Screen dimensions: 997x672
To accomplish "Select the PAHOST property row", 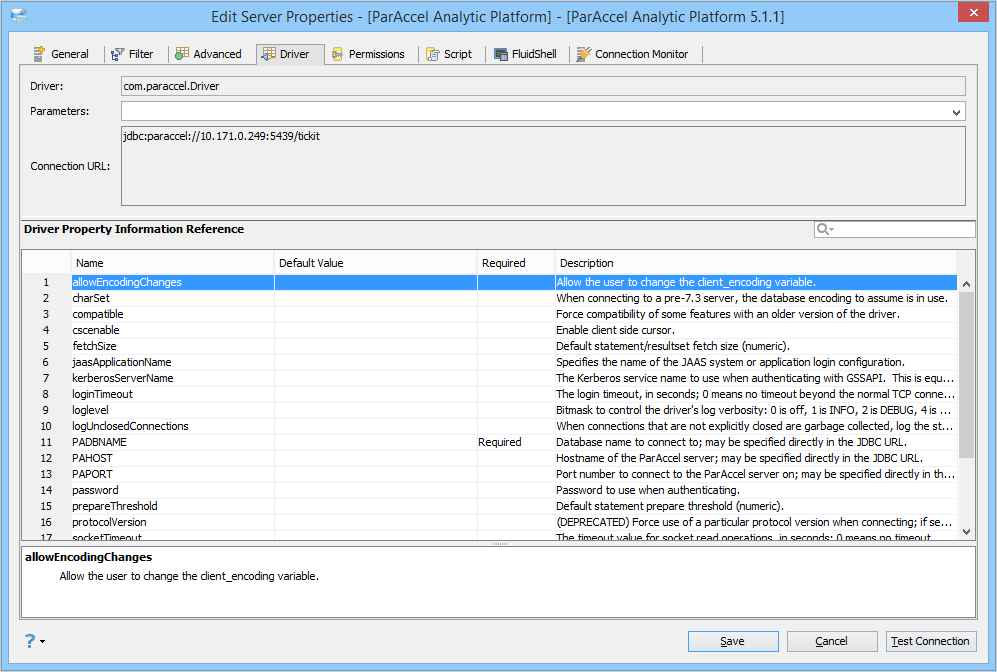I will click(490, 458).
